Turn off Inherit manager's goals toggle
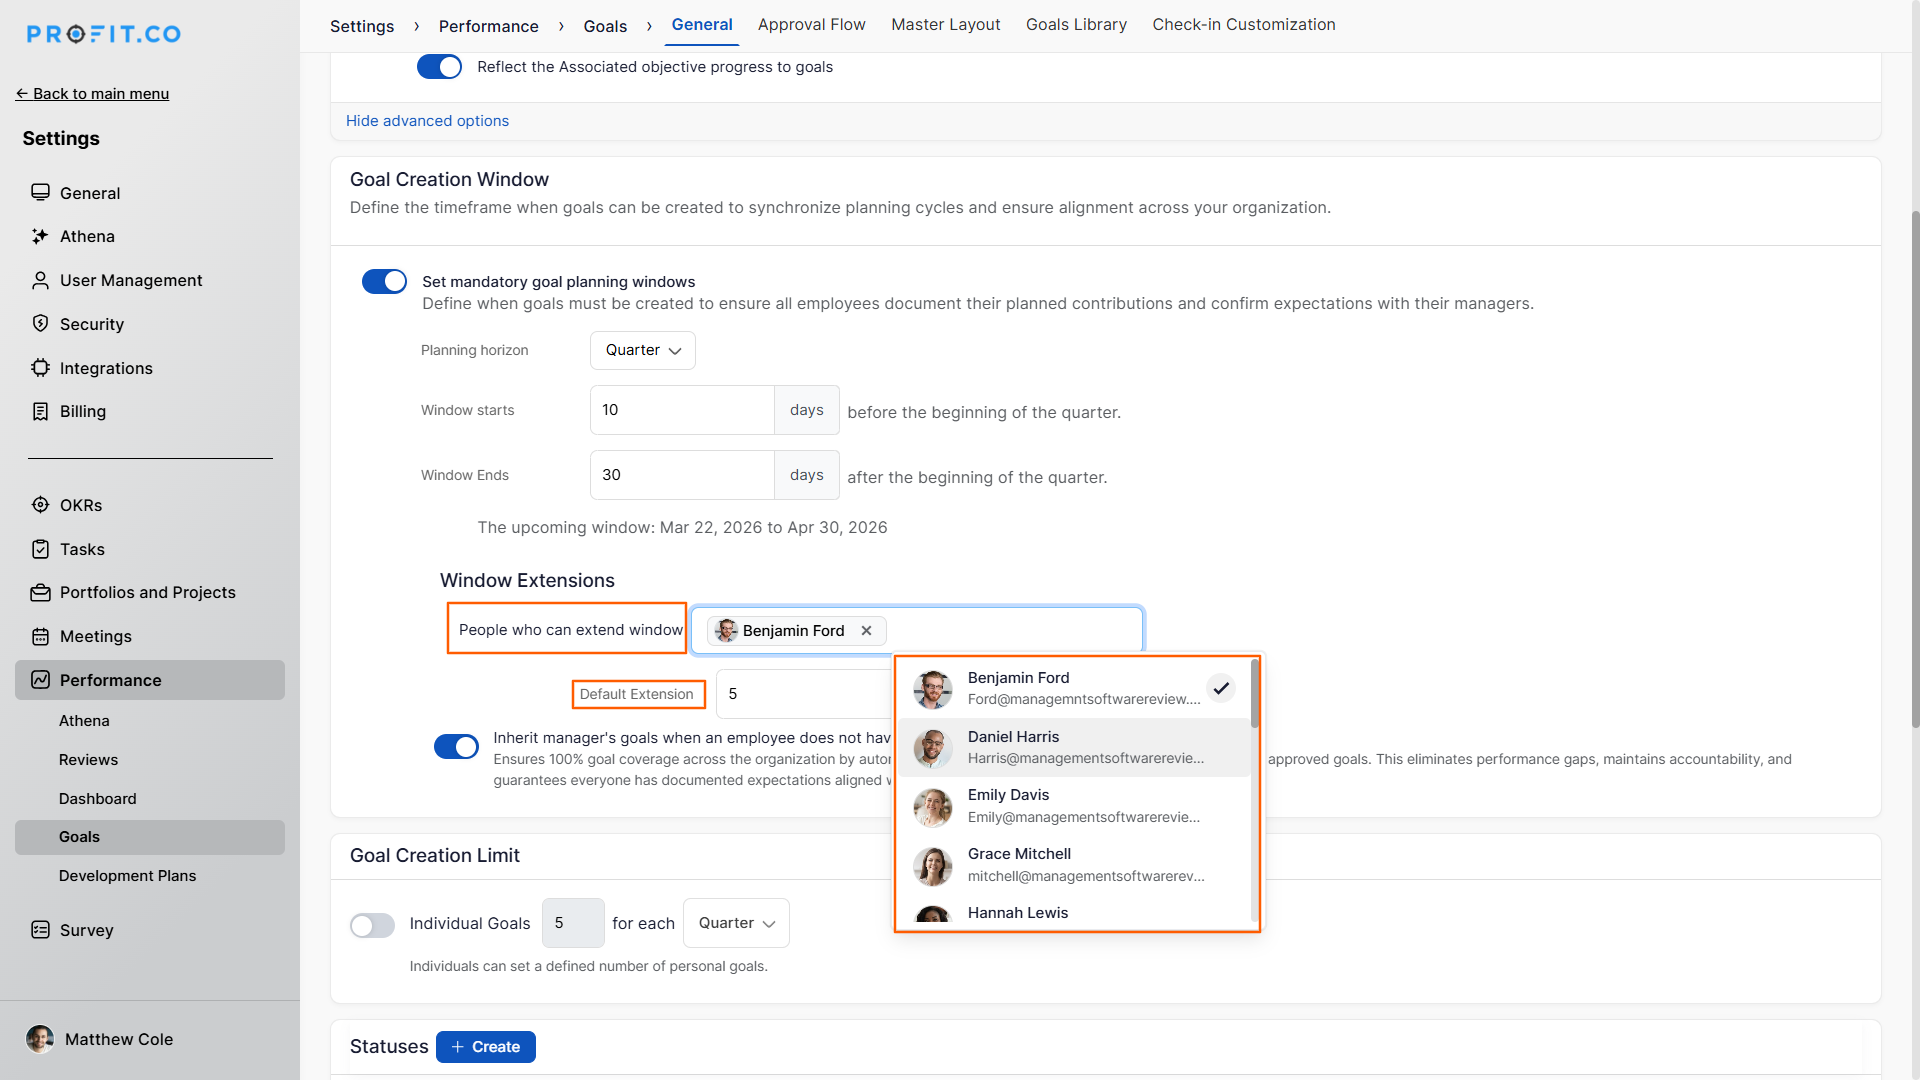This screenshot has width=1920, height=1080. click(456, 747)
